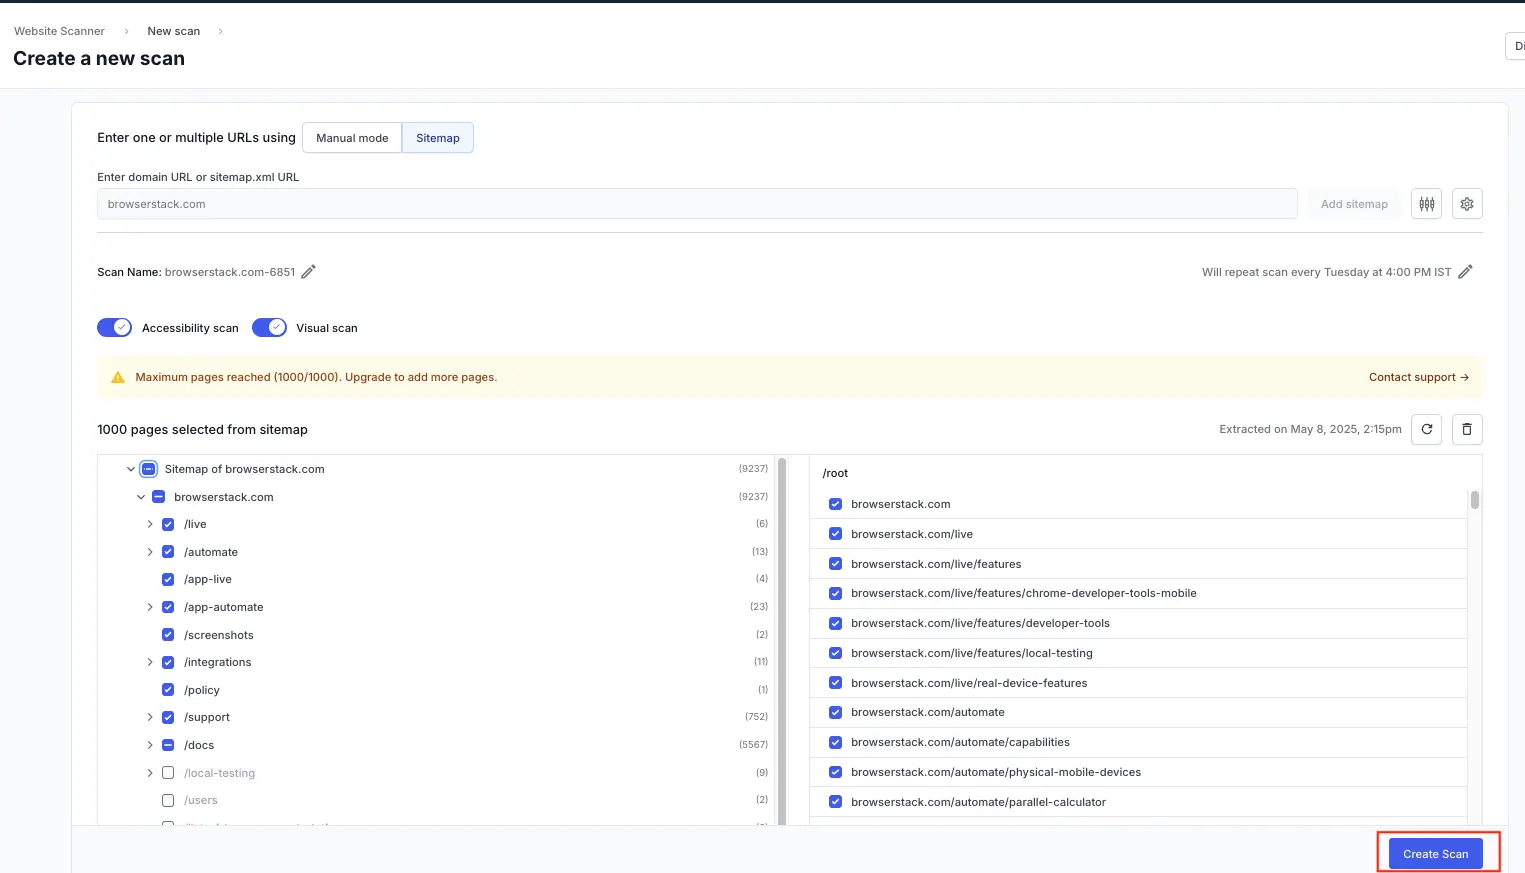Open the filter sliders icon beside Add sitemap

click(1426, 204)
